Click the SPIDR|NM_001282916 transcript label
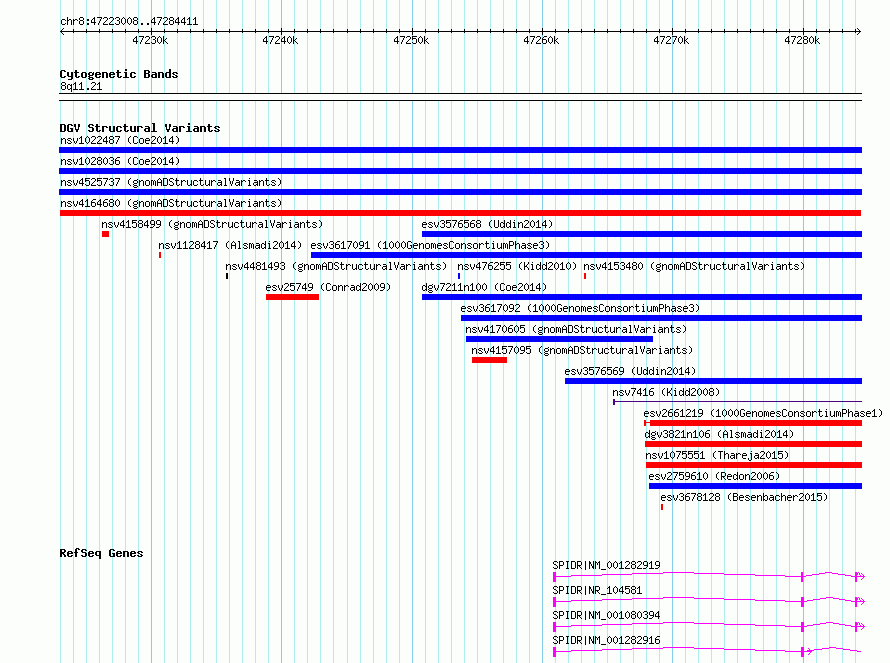Viewport: 890px width, 663px height. coord(606,640)
